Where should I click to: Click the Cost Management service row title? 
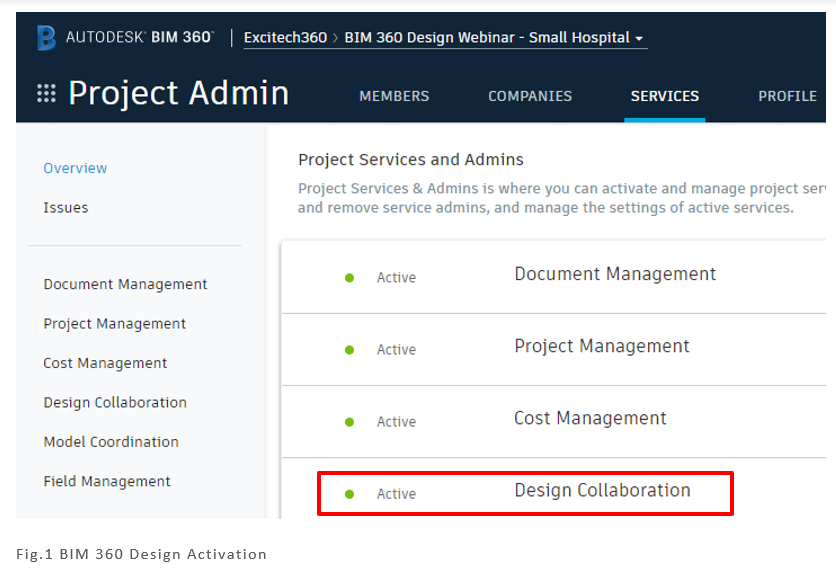click(x=590, y=418)
